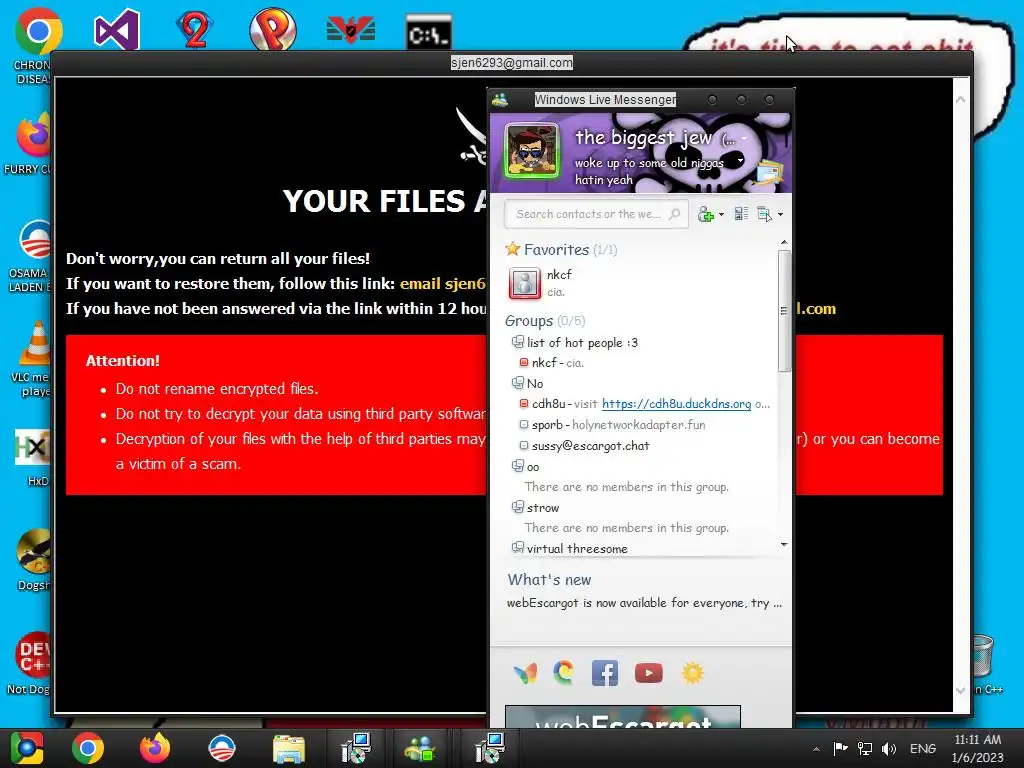Open Firefox from the taskbar

click(155, 748)
